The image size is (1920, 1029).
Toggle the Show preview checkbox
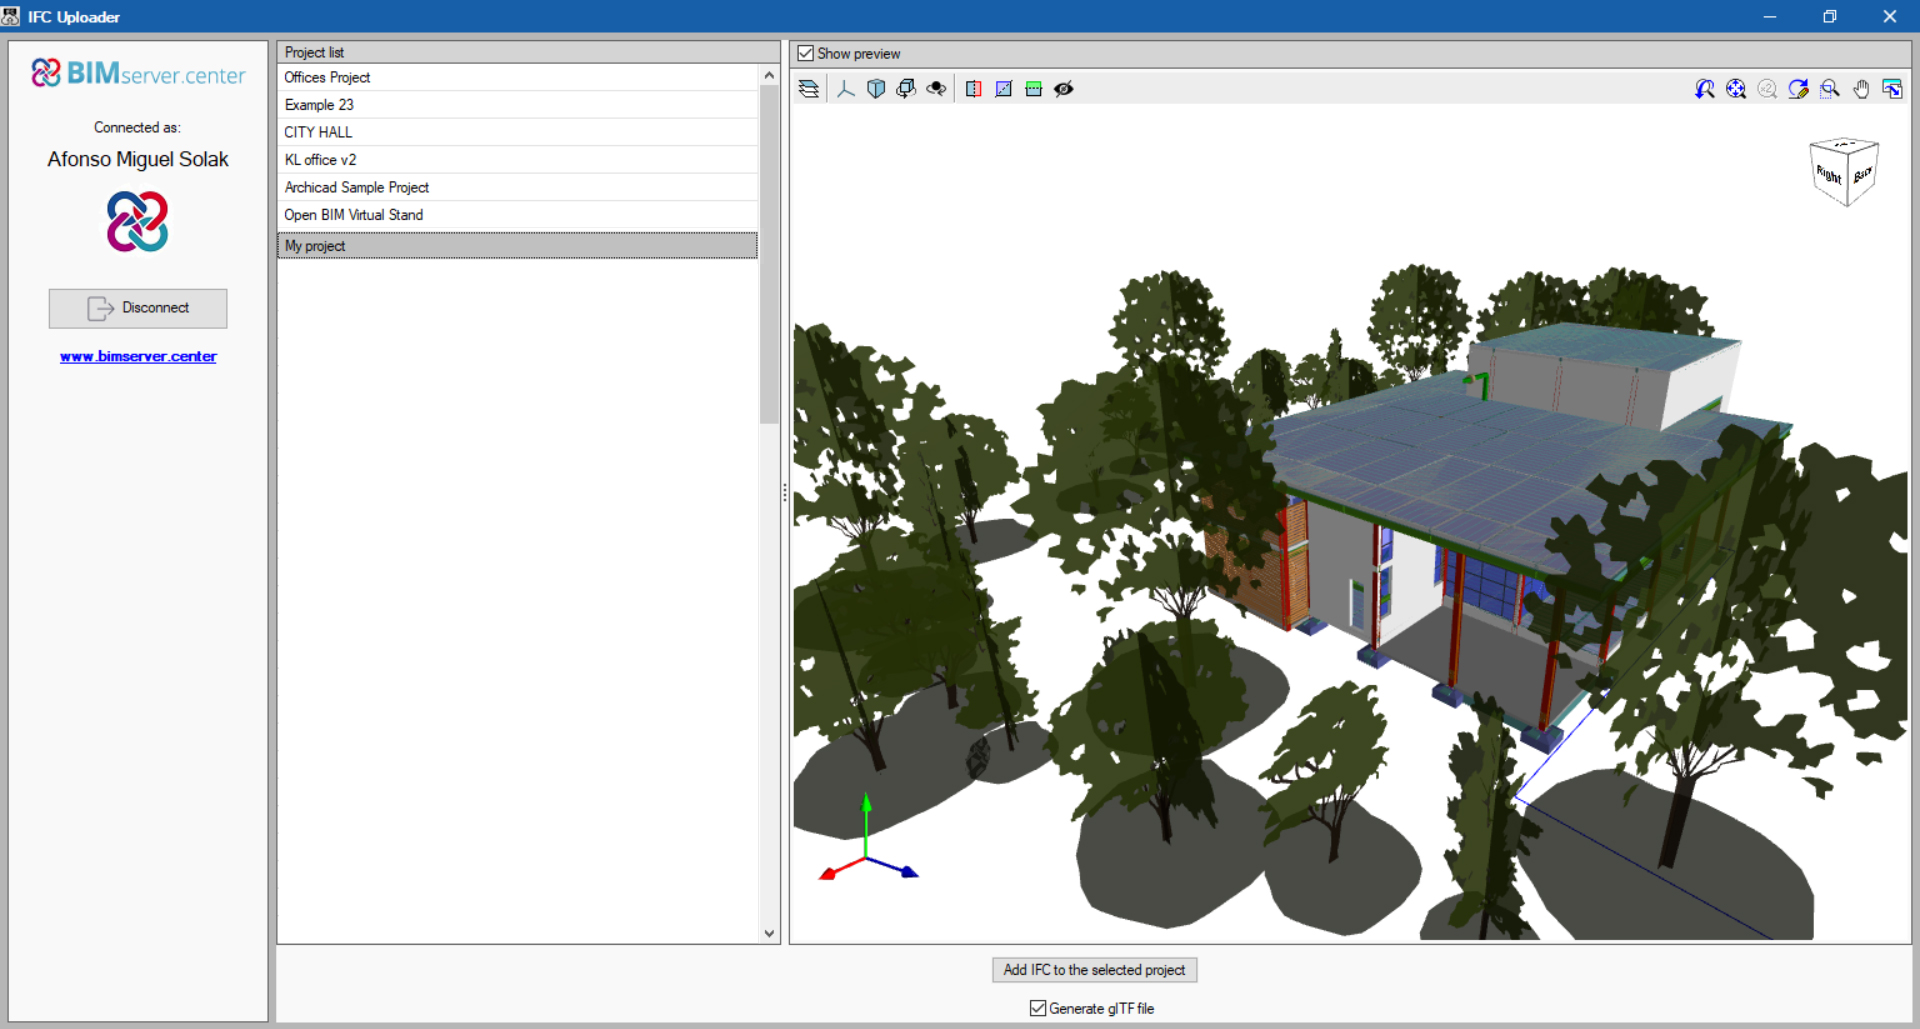click(x=807, y=53)
